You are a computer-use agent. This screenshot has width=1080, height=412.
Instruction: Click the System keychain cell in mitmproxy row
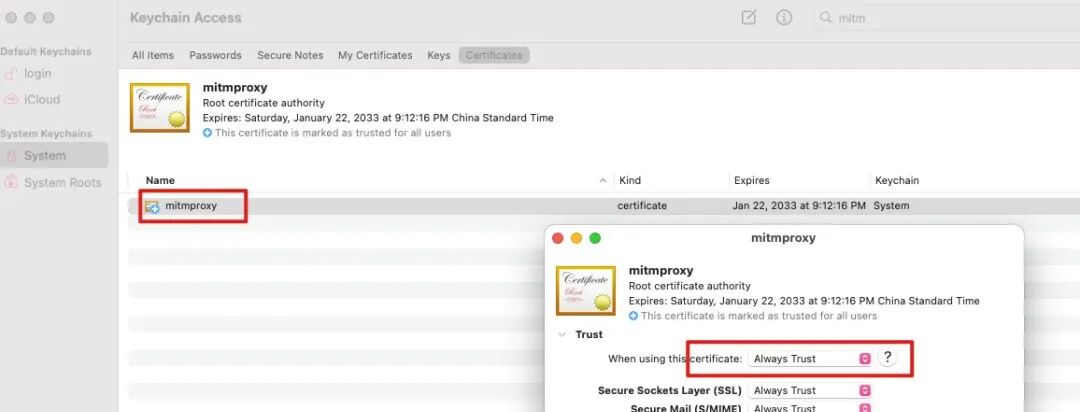pos(891,206)
